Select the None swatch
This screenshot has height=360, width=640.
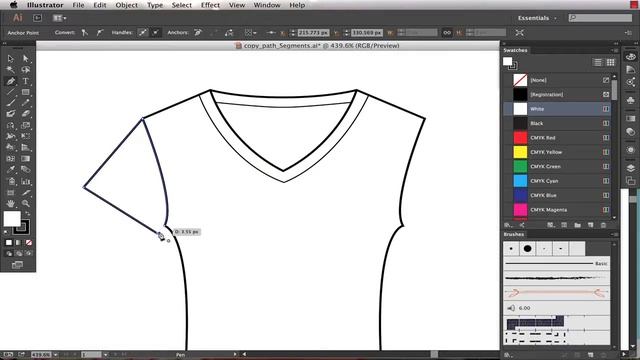558,80
